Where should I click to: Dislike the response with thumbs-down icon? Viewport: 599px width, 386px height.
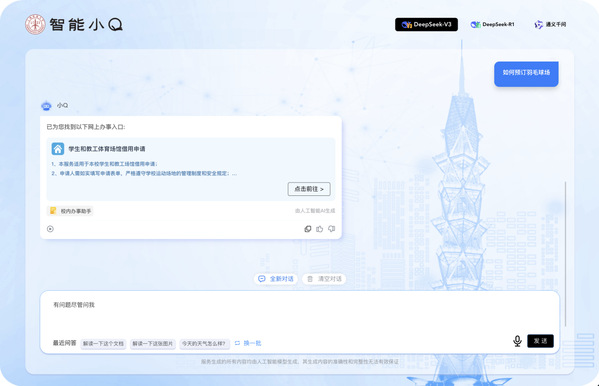(332, 229)
